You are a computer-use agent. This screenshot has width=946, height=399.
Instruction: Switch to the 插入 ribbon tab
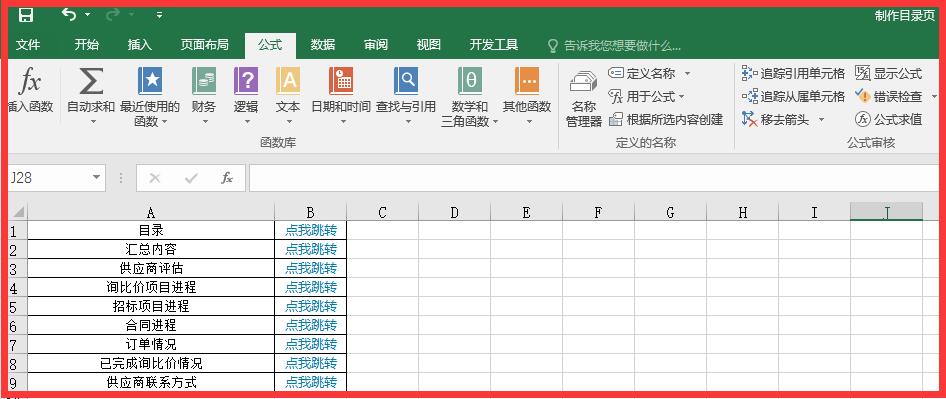tap(139, 45)
